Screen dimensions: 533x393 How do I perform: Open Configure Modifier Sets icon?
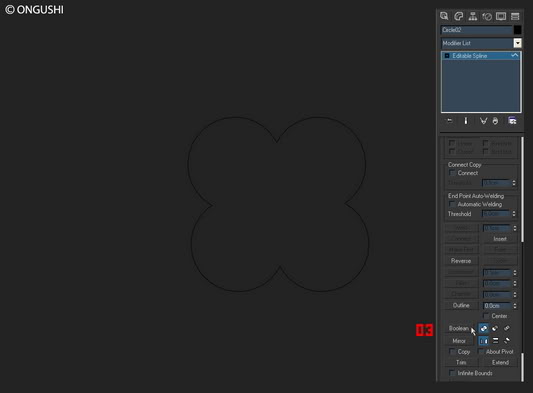512,121
